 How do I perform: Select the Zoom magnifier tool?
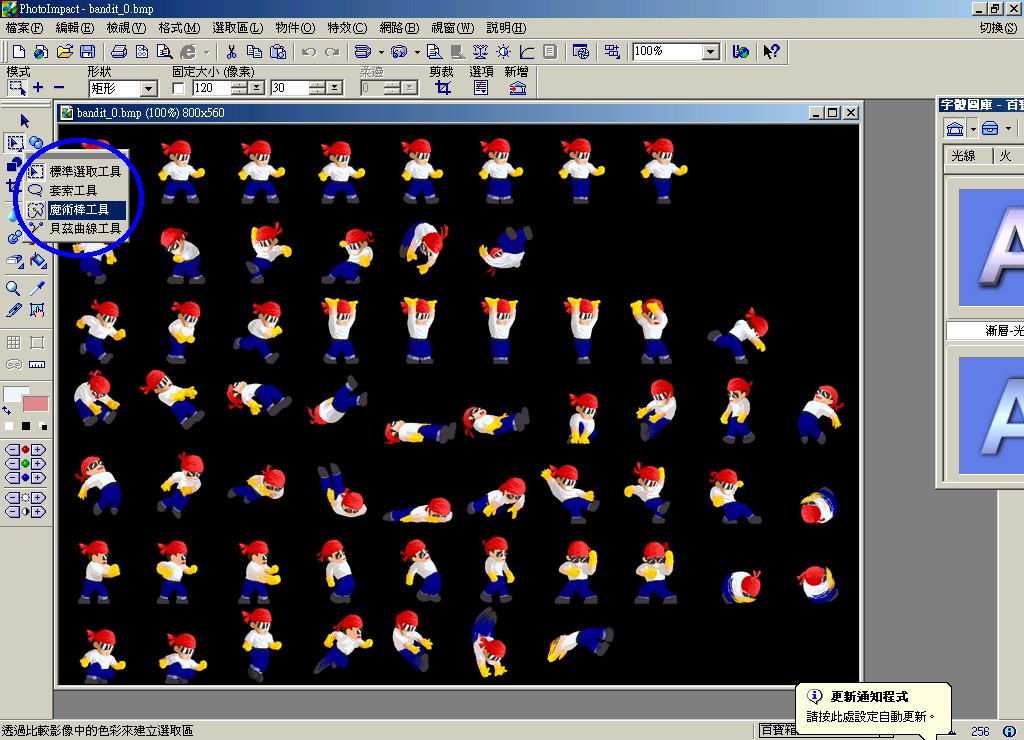click(13, 288)
